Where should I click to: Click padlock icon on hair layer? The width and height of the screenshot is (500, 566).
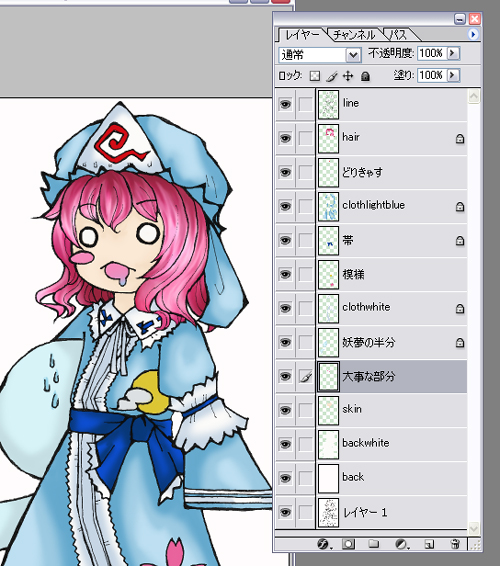click(x=460, y=138)
